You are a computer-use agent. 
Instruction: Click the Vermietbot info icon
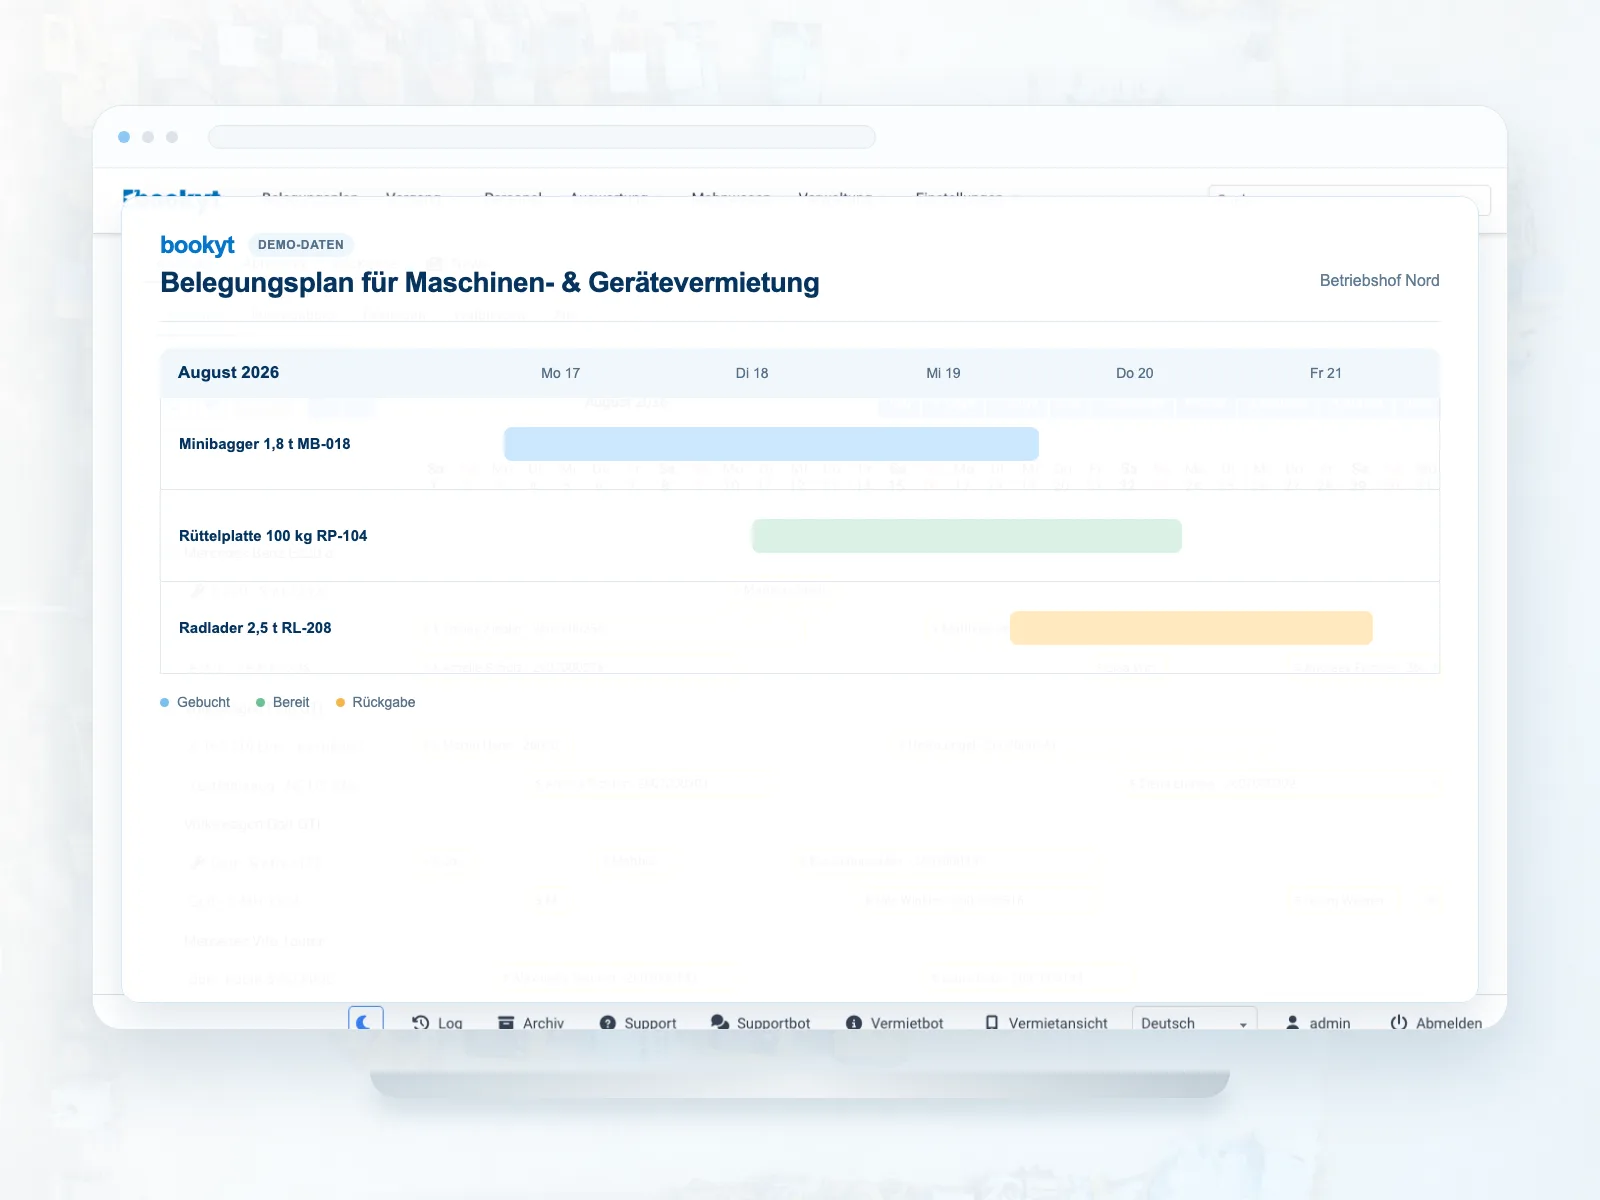tap(854, 1023)
